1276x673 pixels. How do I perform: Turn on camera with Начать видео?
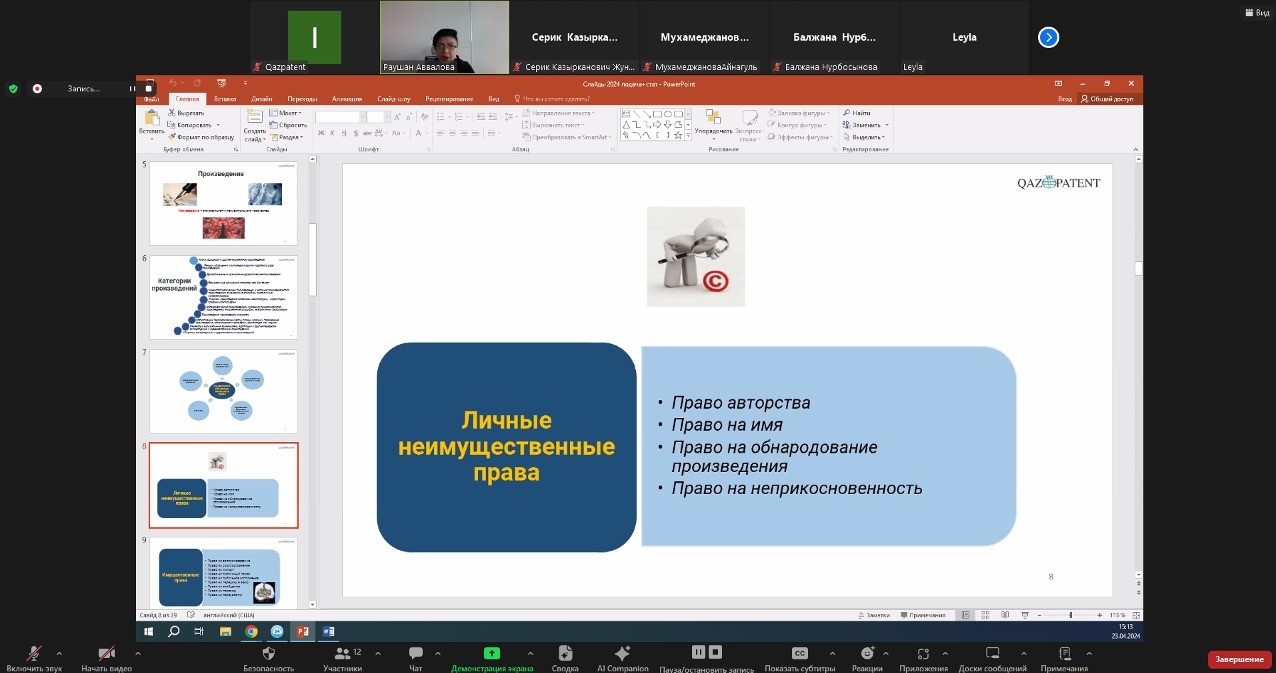(x=106, y=654)
